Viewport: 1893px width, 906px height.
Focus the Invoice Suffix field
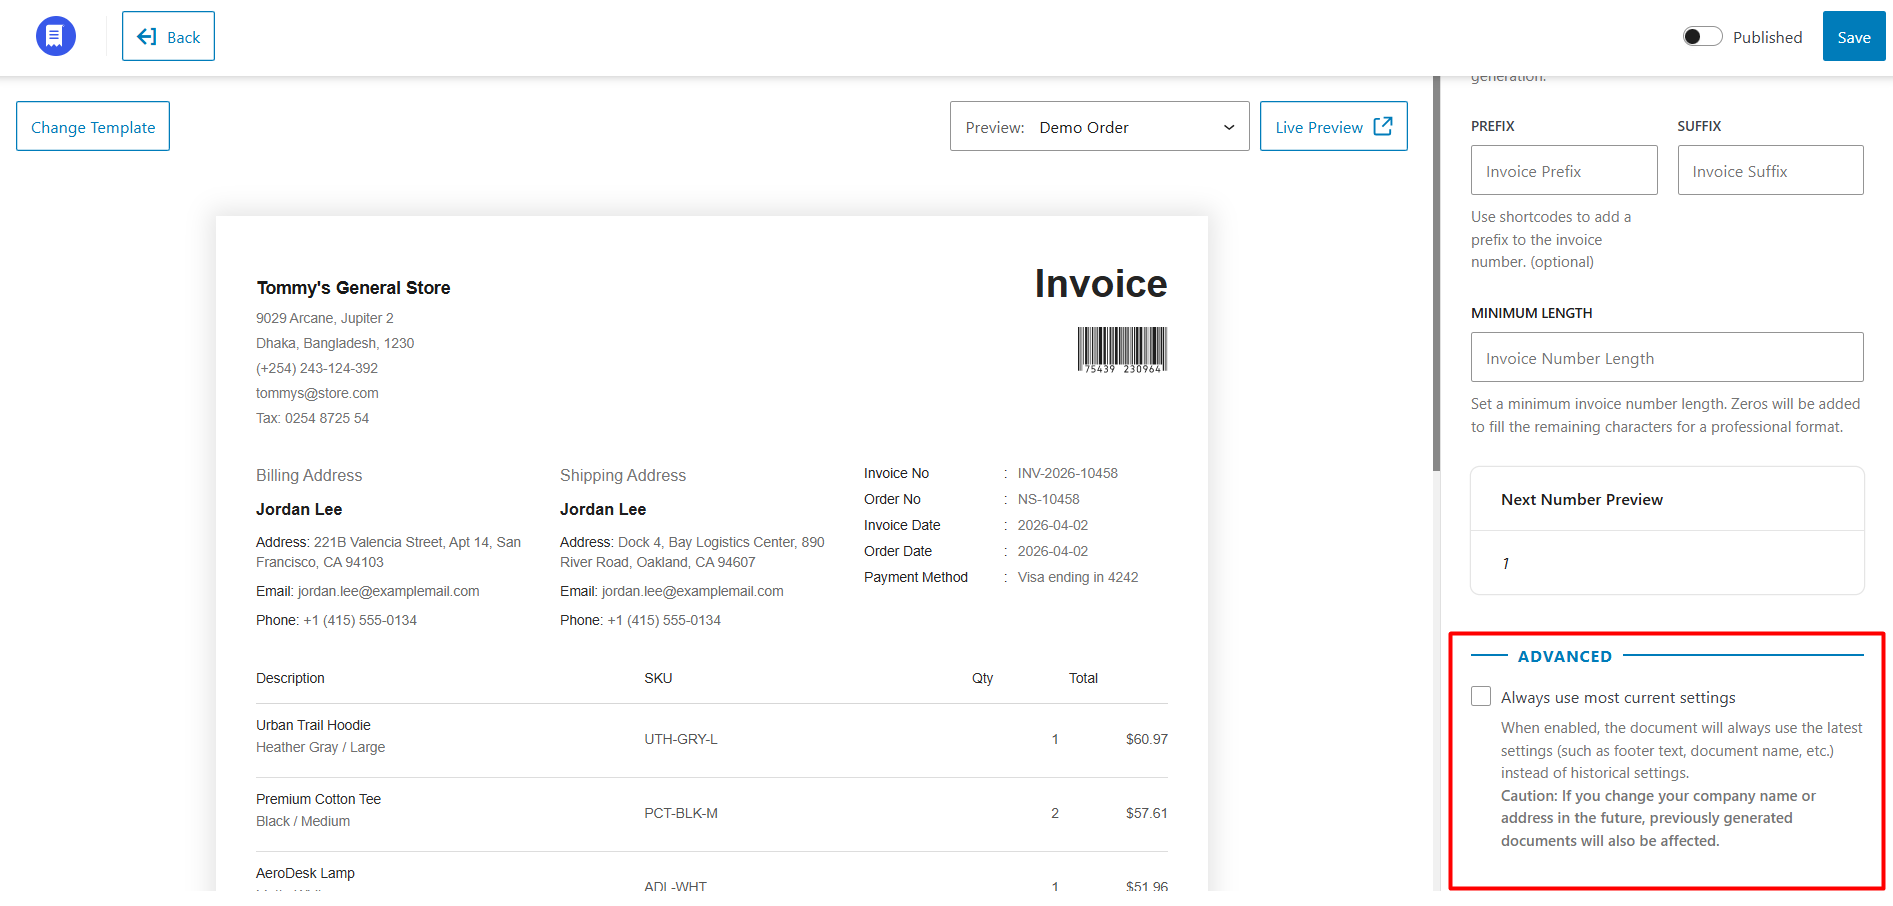1770,170
